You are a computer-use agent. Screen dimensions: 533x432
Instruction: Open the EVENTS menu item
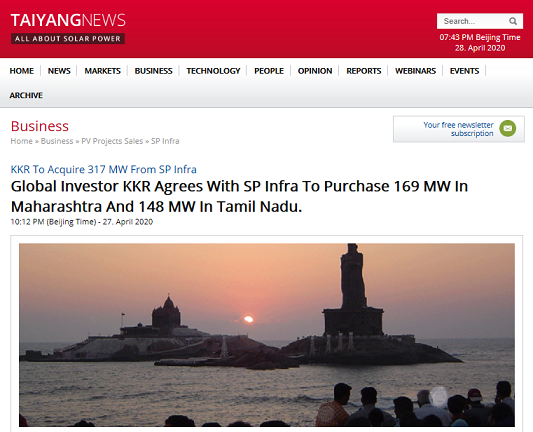pyautogui.click(x=464, y=71)
